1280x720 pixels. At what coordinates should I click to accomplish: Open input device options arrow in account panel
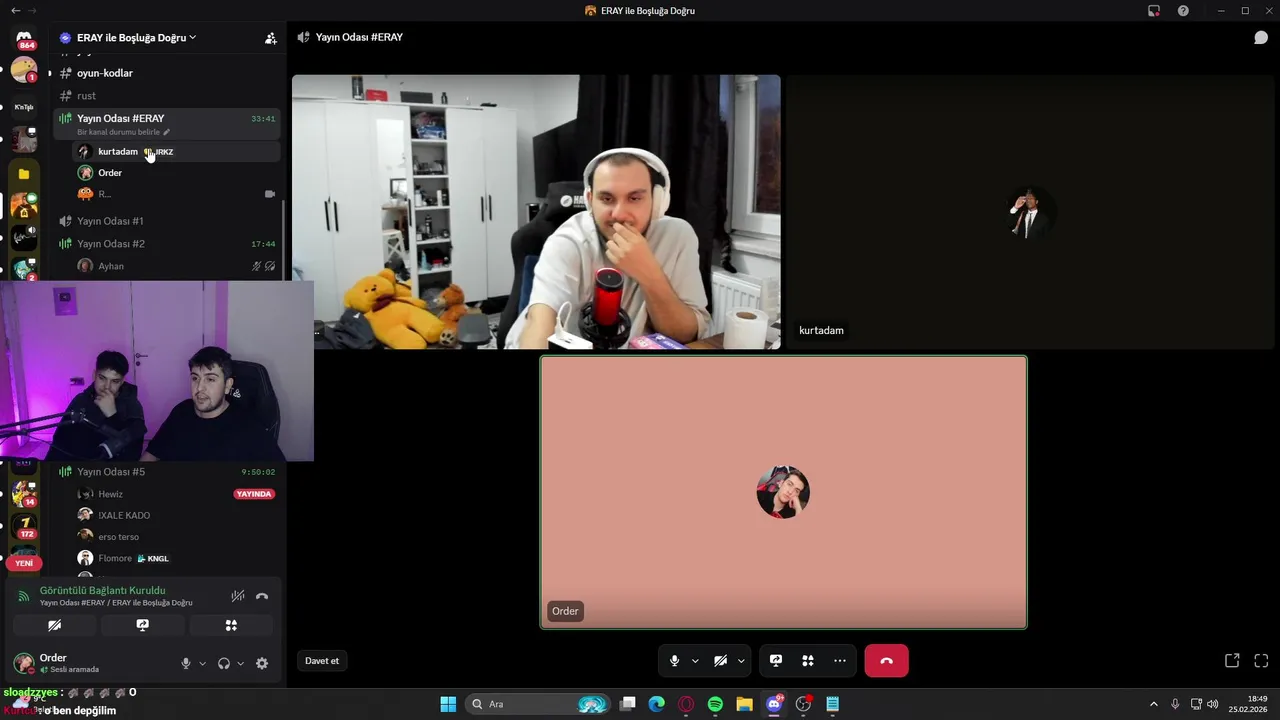point(202,663)
